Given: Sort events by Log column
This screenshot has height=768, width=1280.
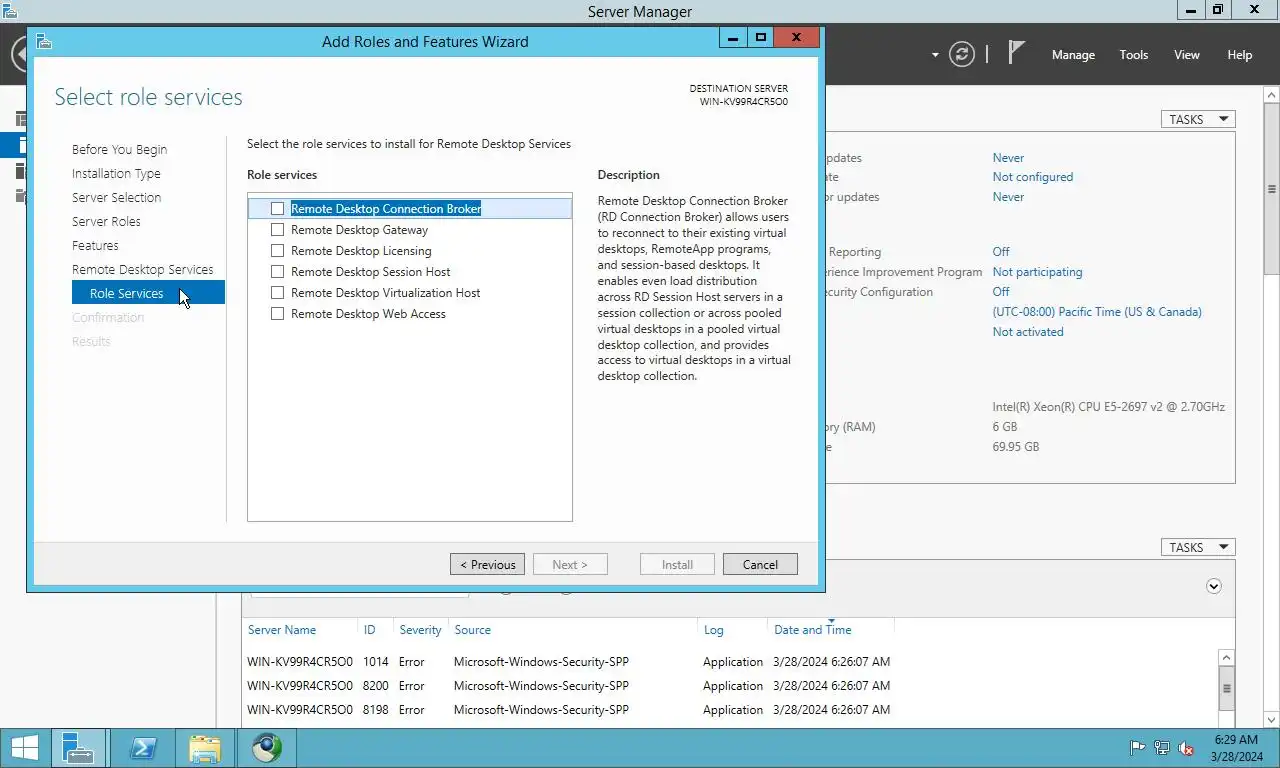Looking at the screenshot, I should tap(713, 630).
